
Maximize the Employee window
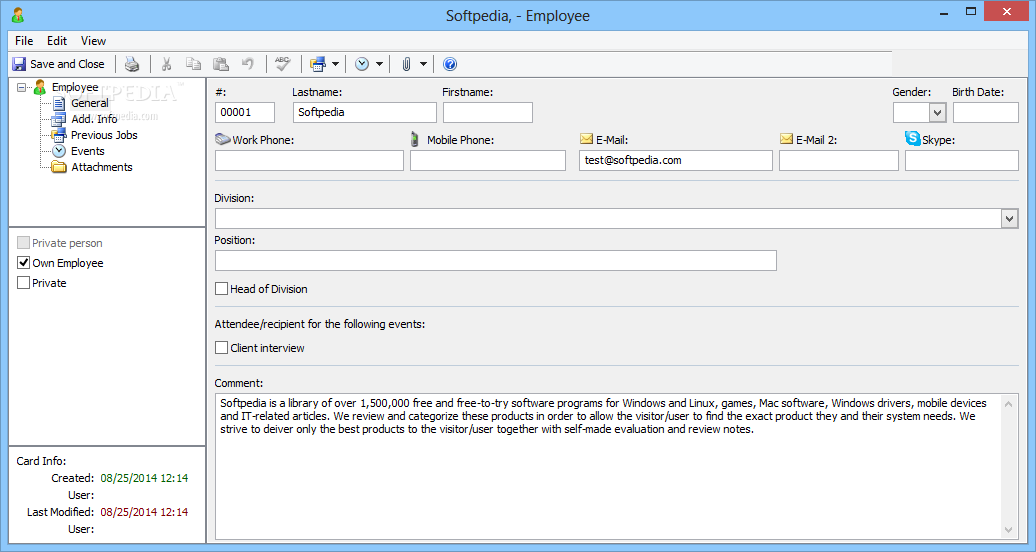pos(971,12)
